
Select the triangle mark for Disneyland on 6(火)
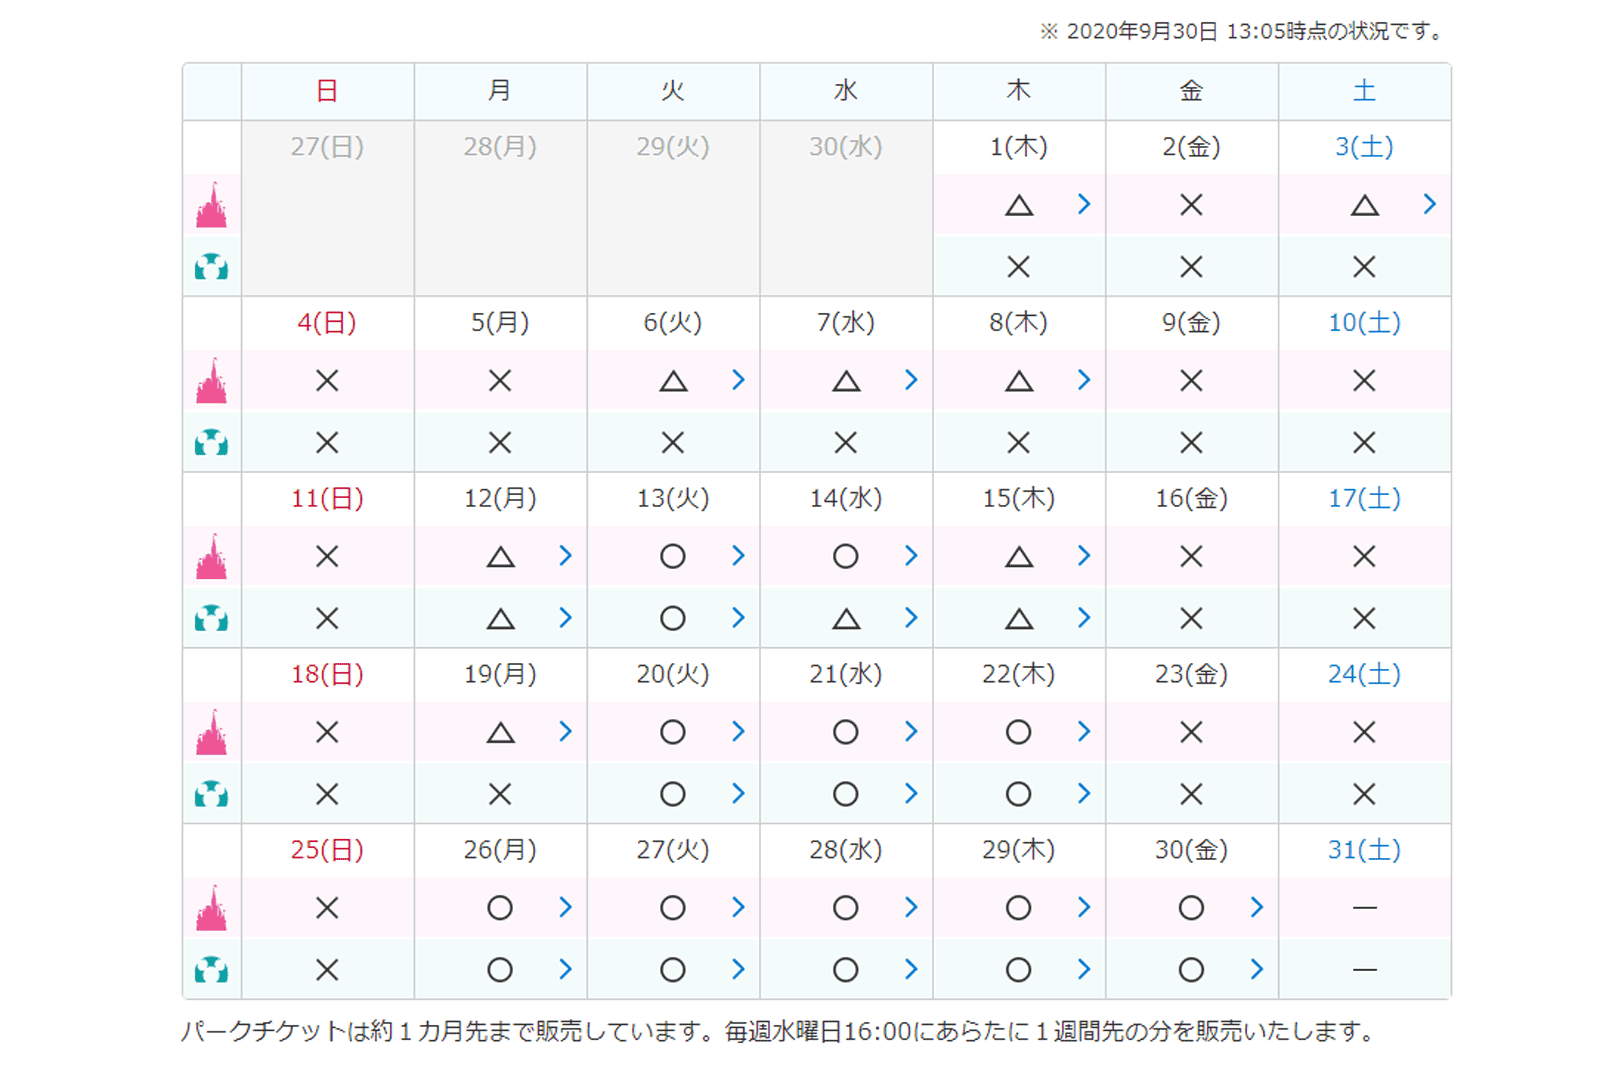(x=673, y=381)
